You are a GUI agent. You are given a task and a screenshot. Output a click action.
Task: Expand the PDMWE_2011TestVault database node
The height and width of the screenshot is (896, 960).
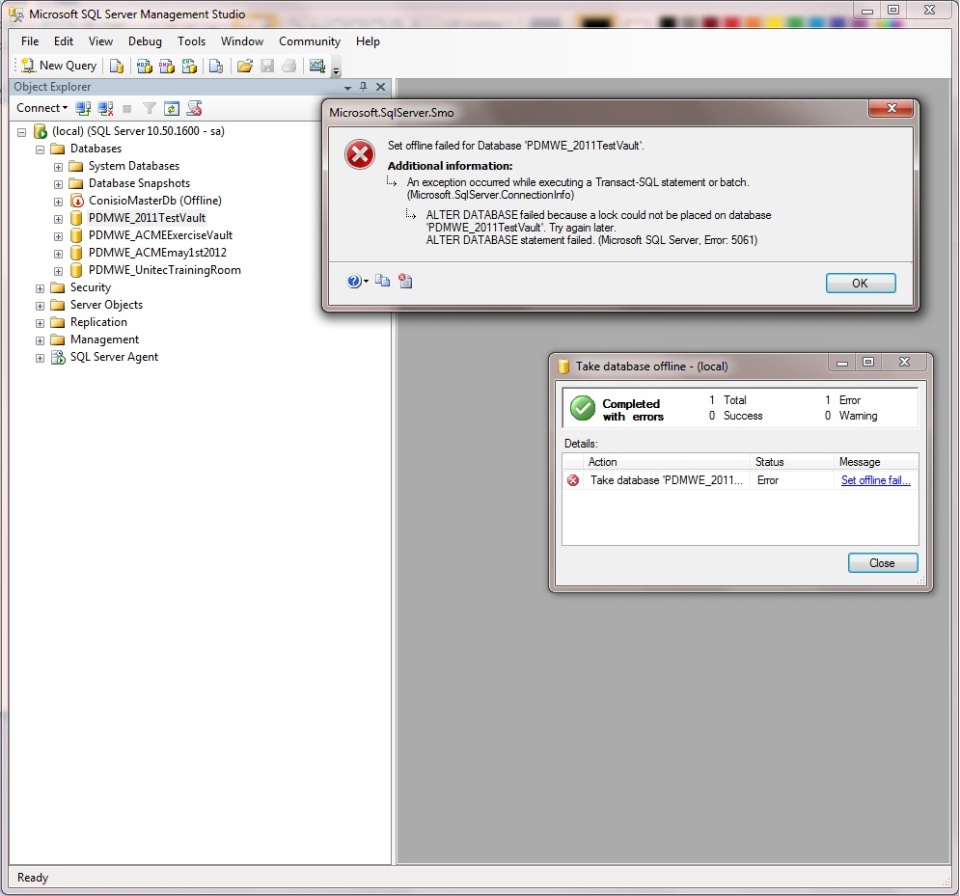click(x=58, y=219)
